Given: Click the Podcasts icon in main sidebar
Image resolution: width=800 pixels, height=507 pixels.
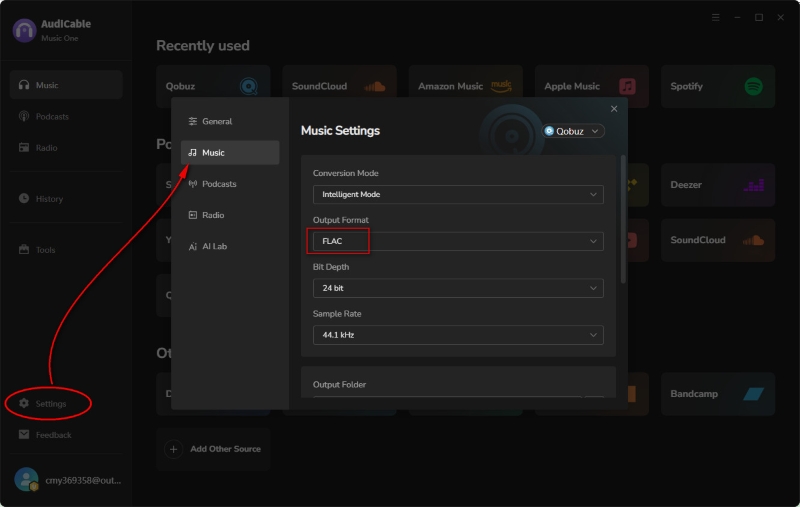Looking at the screenshot, I should tap(24, 116).
